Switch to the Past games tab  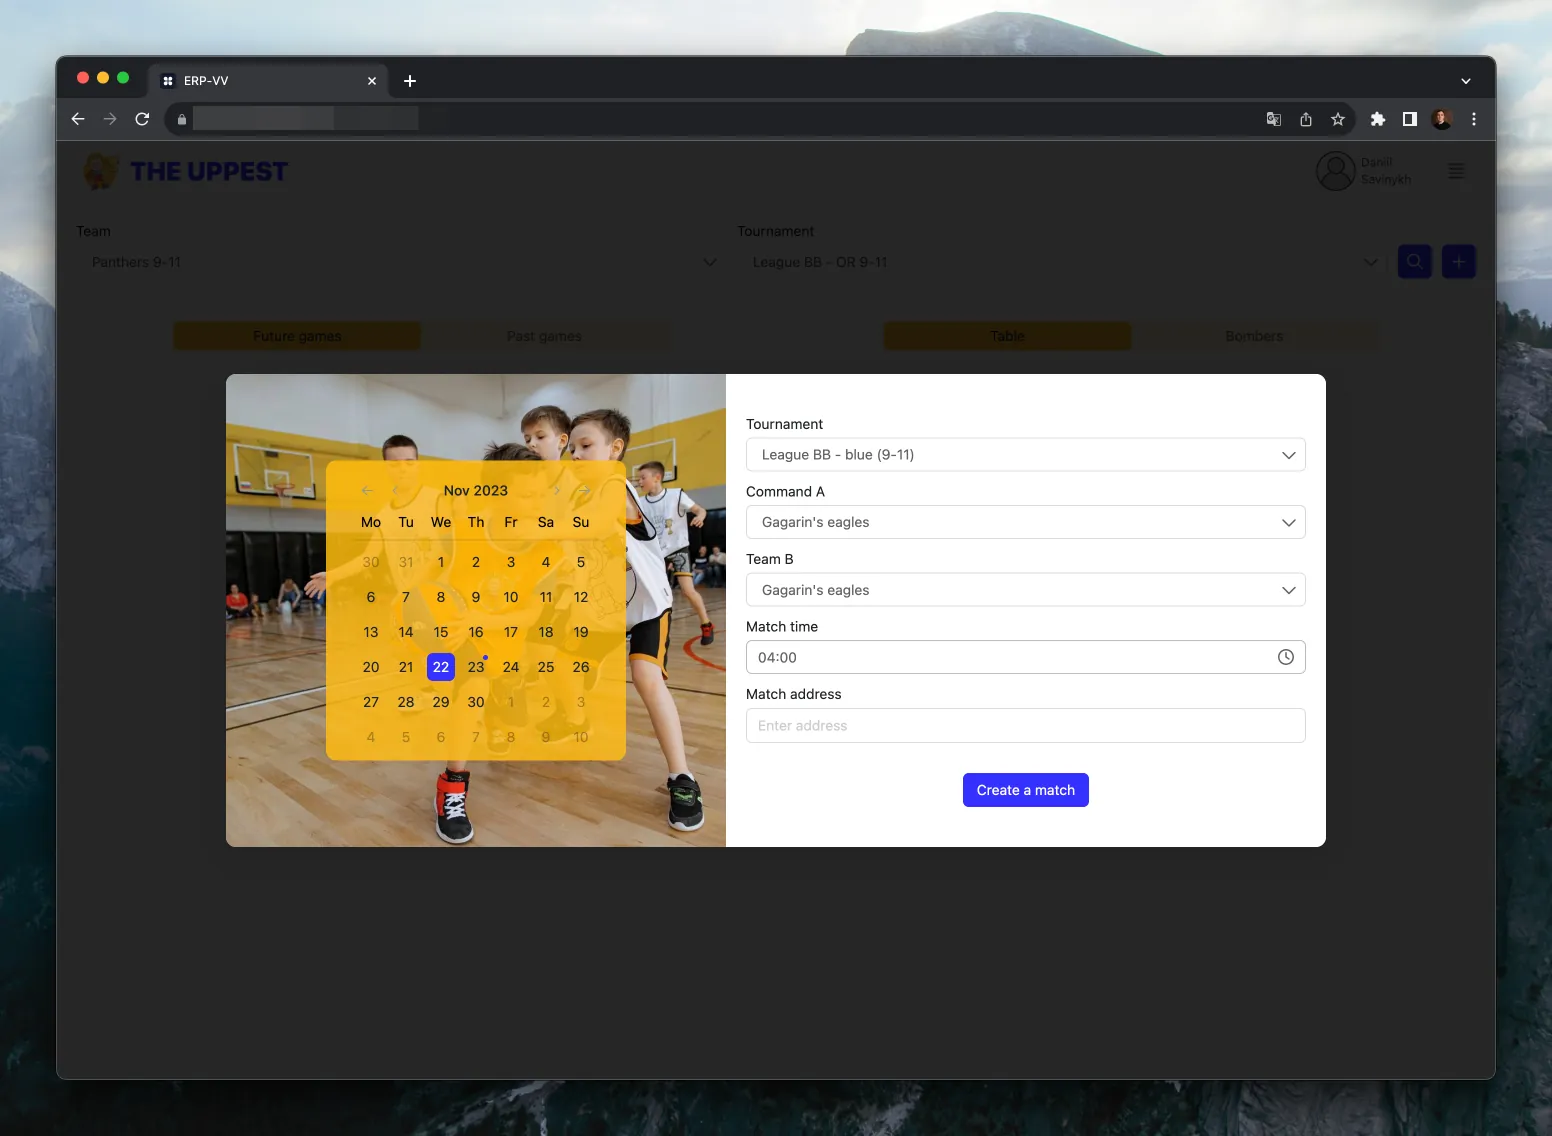[544, 336]
